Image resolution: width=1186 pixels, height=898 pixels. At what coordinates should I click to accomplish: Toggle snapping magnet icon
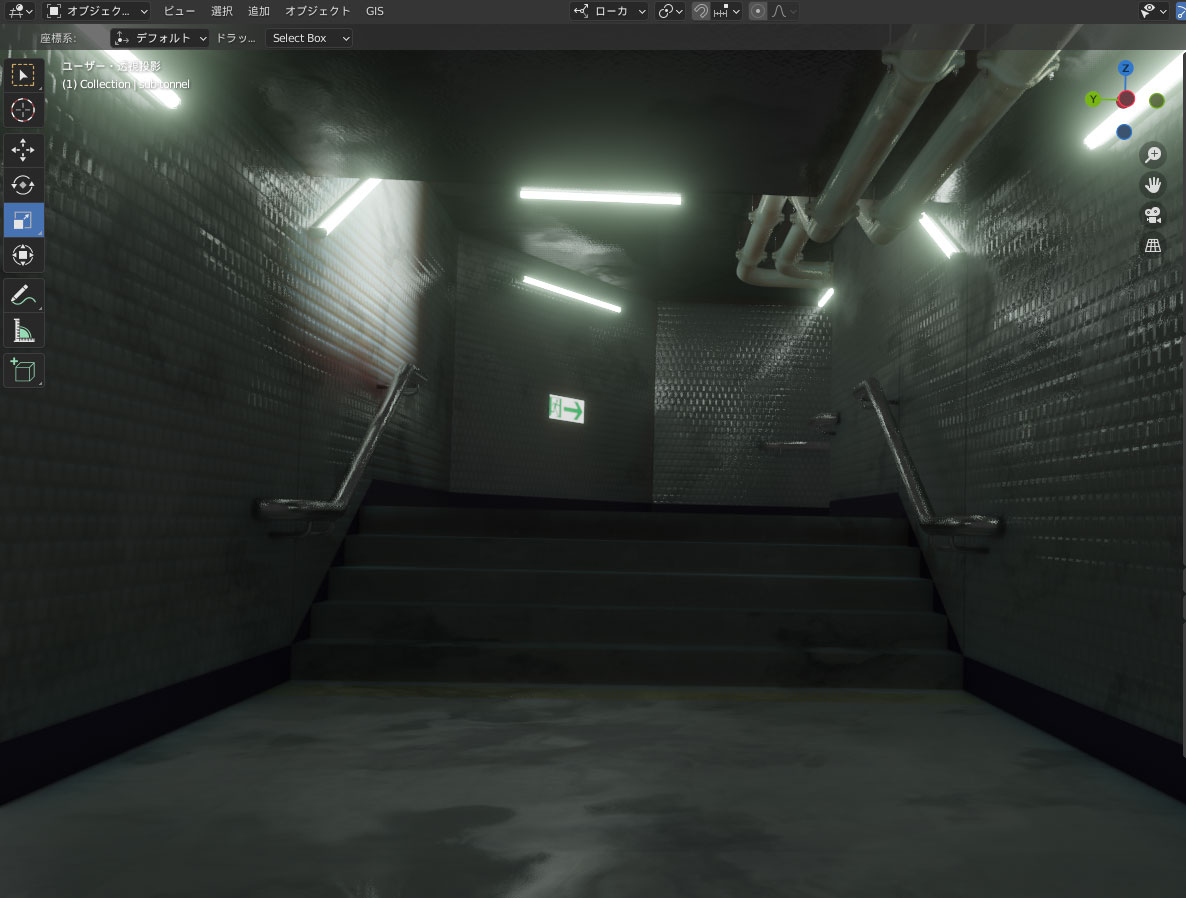click(x=702, y=11)
